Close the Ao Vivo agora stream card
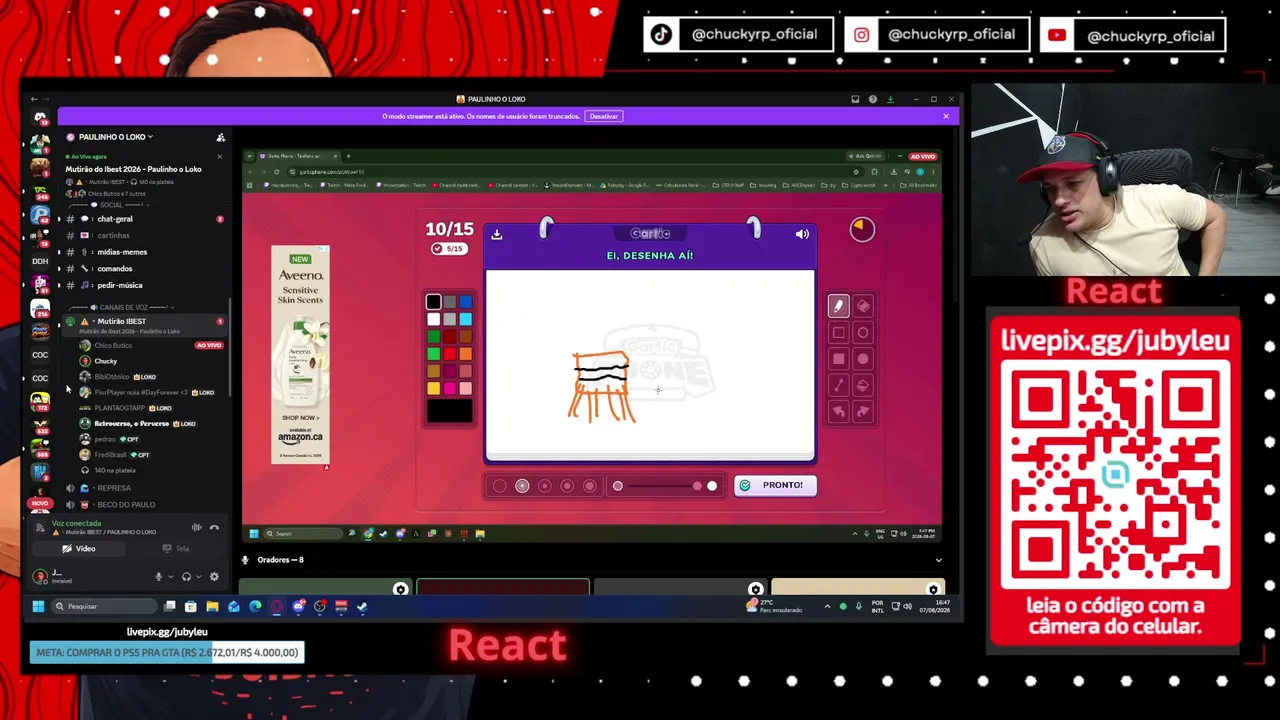The height and width of the screenshot is (720, 1280). click(x=220, y=157)
